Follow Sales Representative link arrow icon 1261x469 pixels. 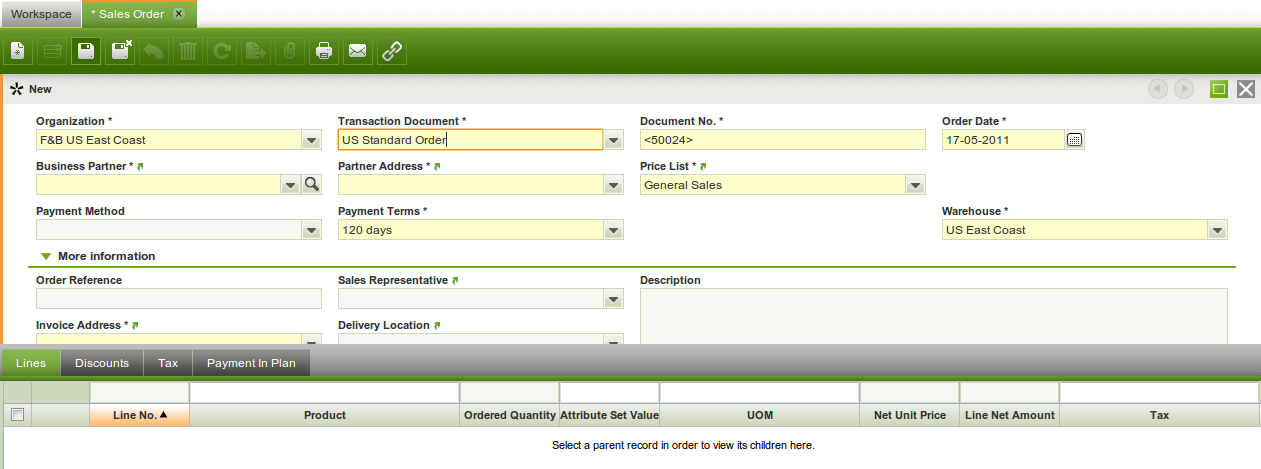pos(455,281)
